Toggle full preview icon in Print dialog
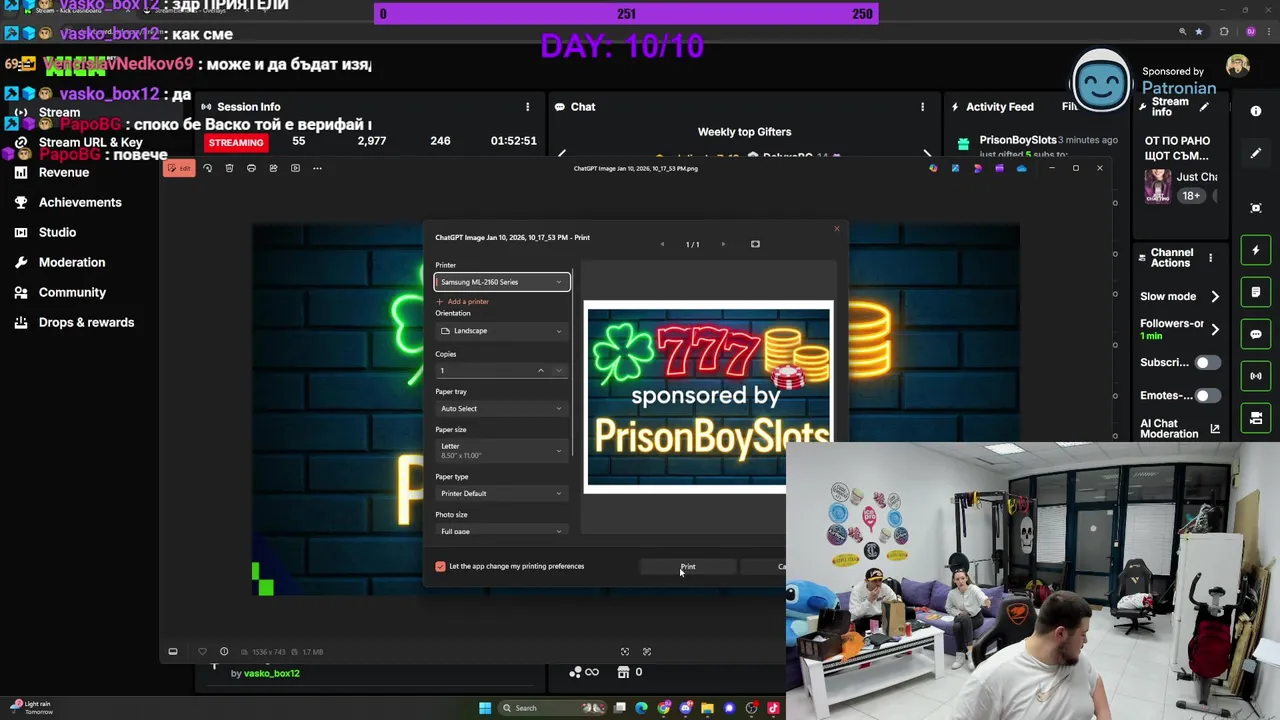 (755, 244)
